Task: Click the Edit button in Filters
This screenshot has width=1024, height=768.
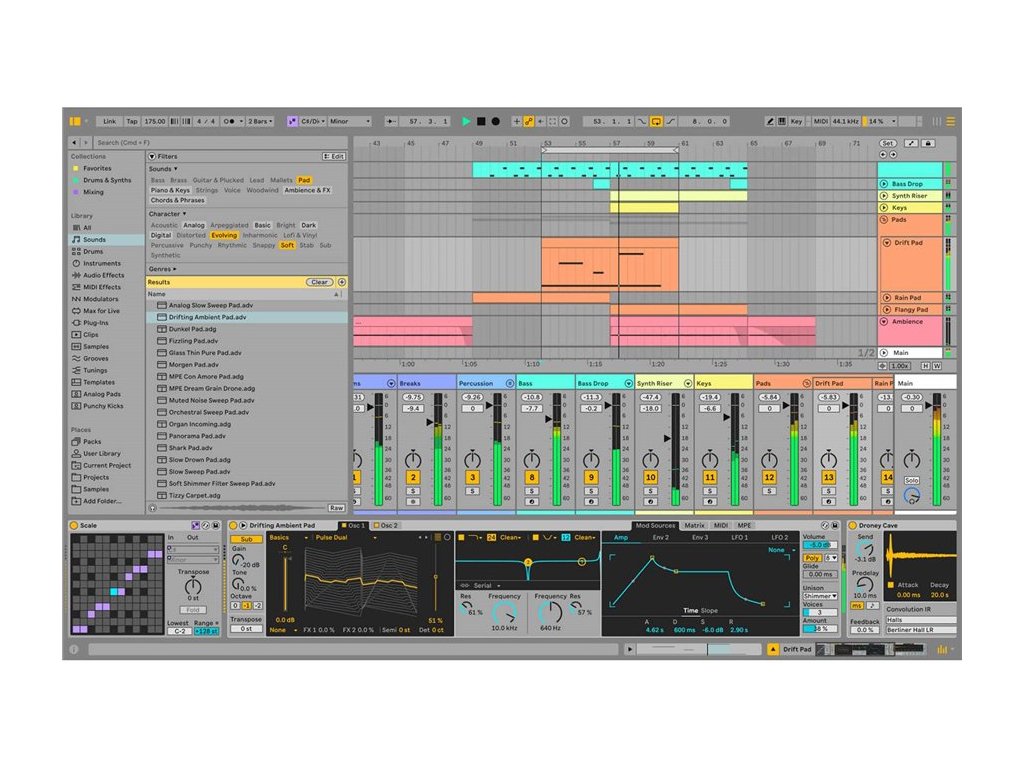Action: point(334,156)
